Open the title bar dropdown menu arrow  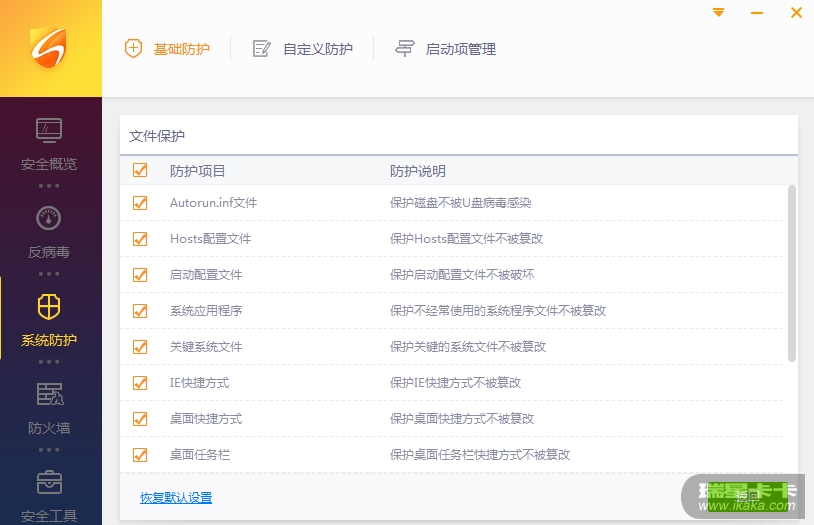[x=718, y=12]
